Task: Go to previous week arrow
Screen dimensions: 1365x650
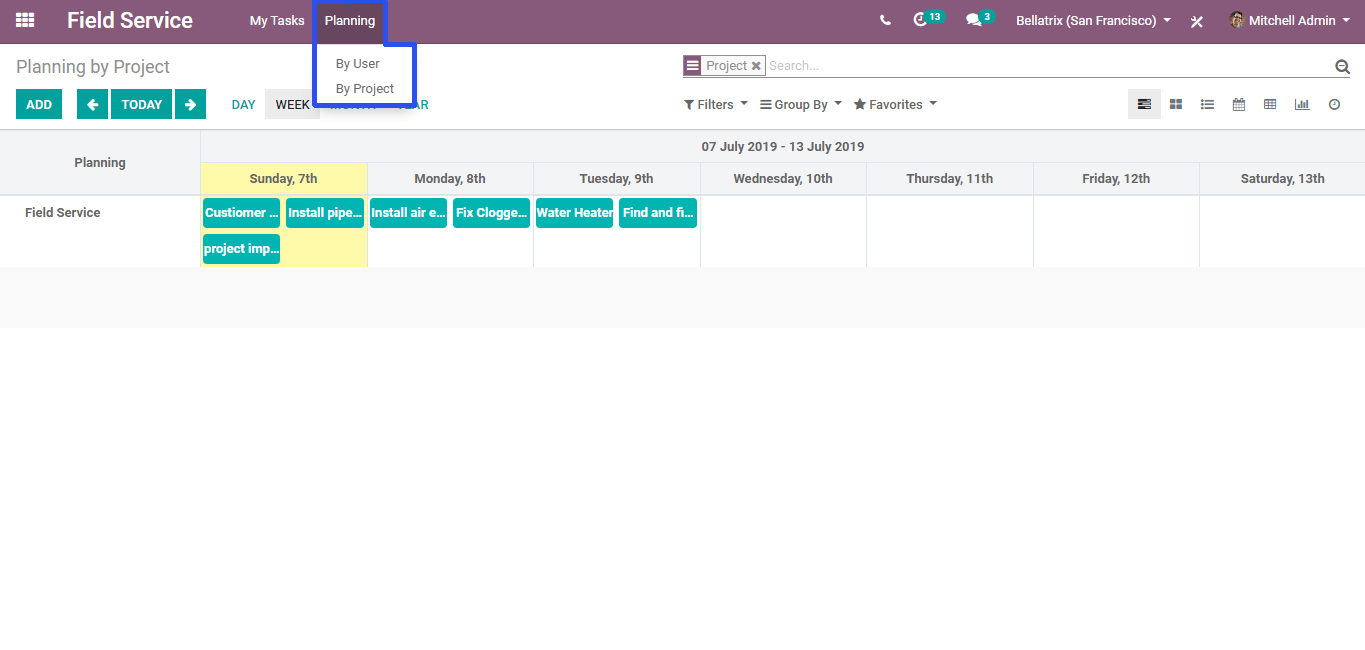Action: tap(92, 104)
